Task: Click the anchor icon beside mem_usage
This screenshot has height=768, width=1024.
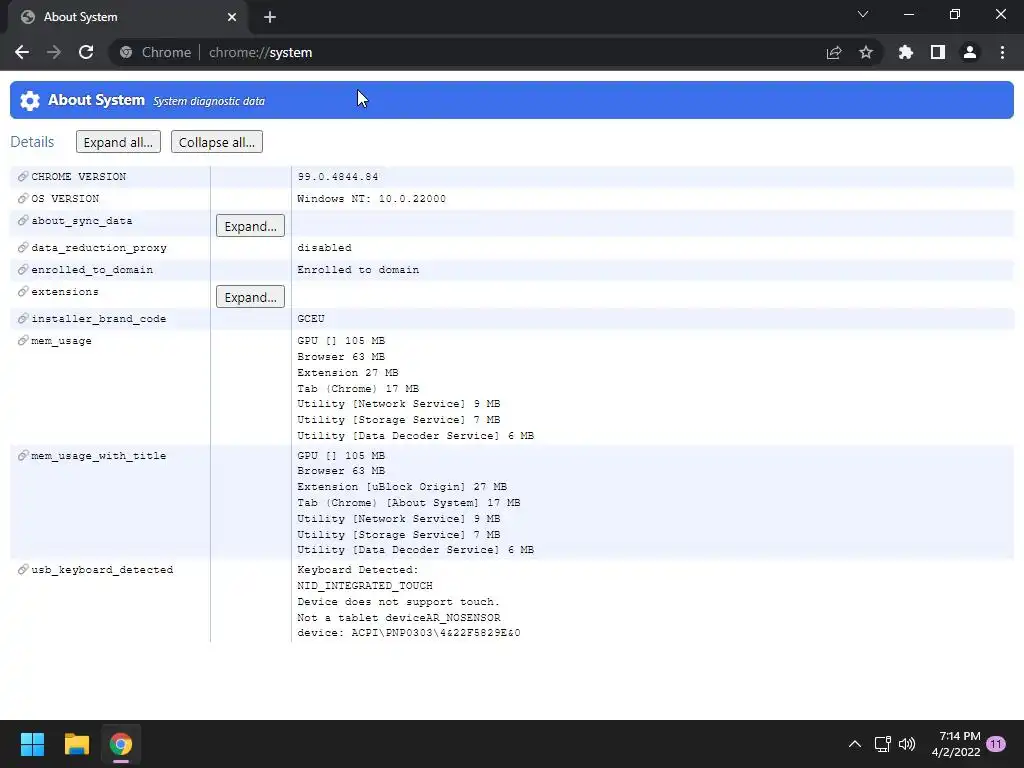Action: (x=23, y=340)
